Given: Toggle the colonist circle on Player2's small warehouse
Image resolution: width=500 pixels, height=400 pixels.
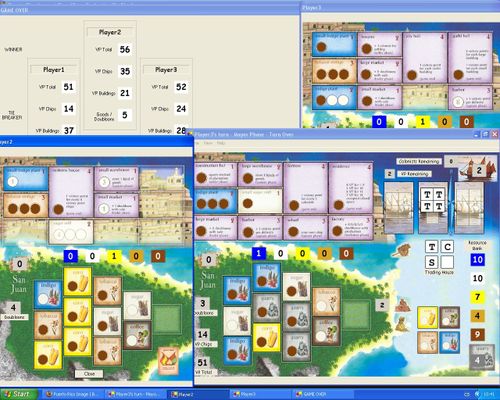Looking at the screenshot, I should [104, 182].
